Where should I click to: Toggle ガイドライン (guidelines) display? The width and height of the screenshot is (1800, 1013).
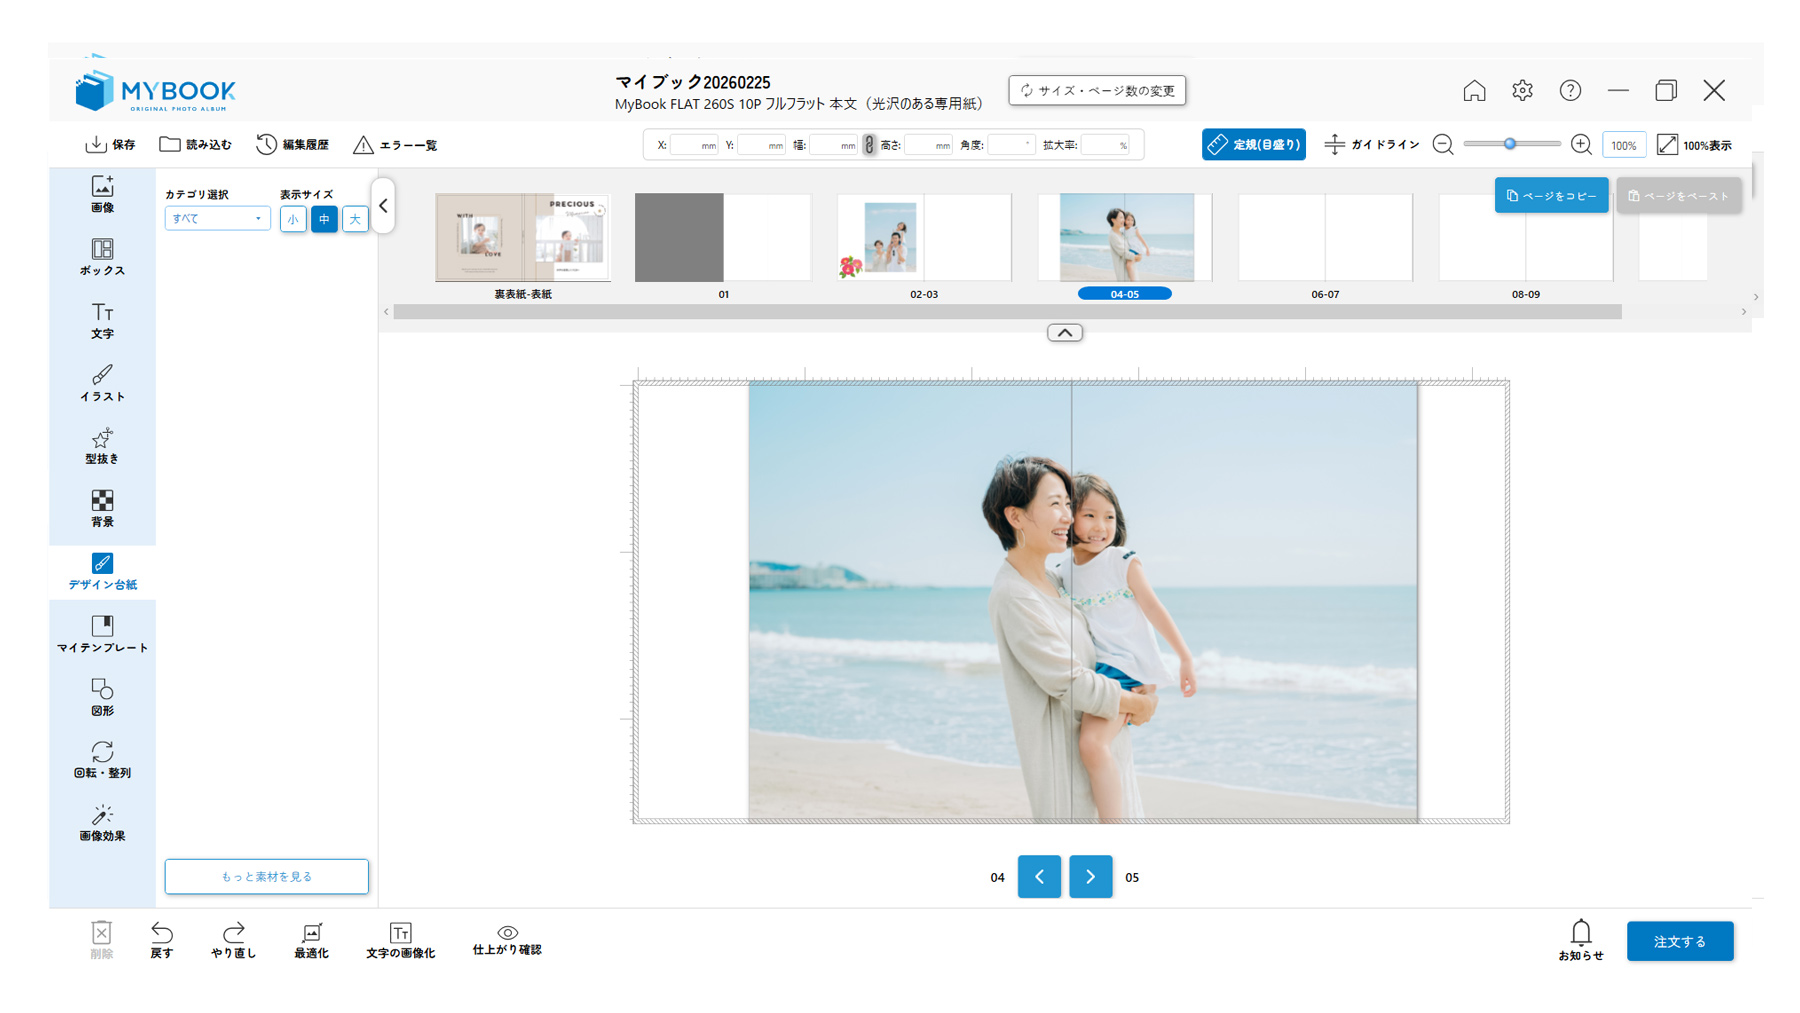(x=1371, y=145)
